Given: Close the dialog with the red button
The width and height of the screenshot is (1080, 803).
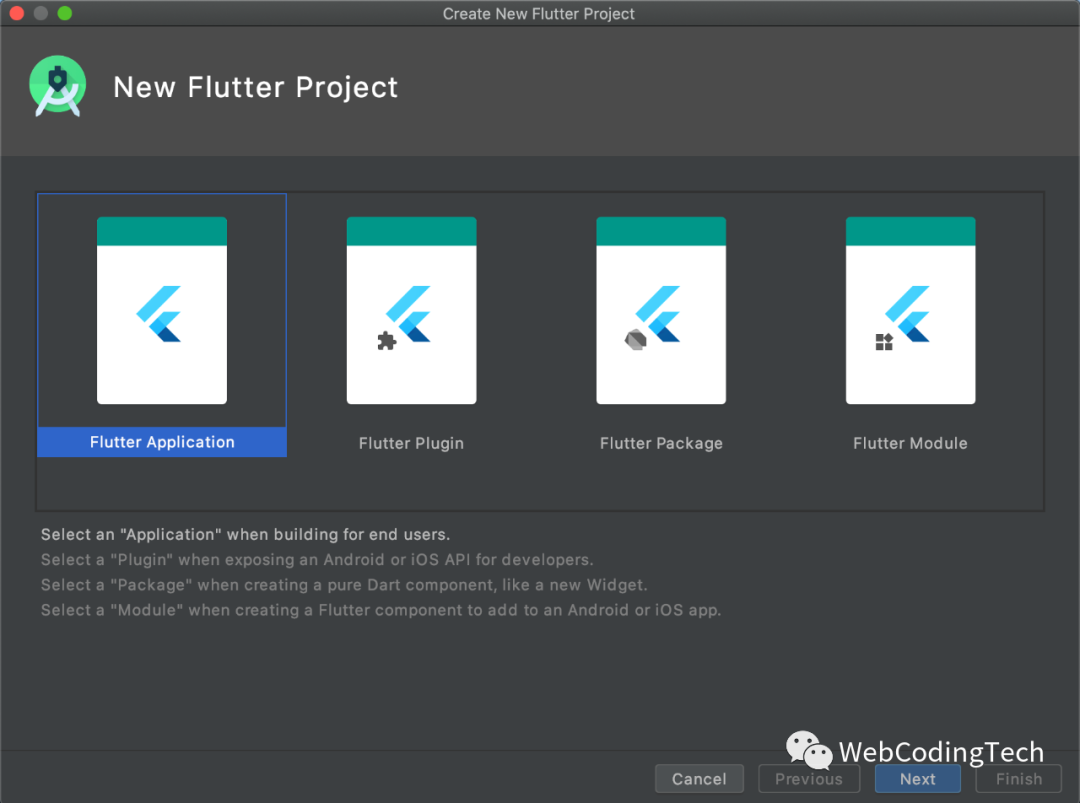Looking at the screenshot, I should click(17, 13).
